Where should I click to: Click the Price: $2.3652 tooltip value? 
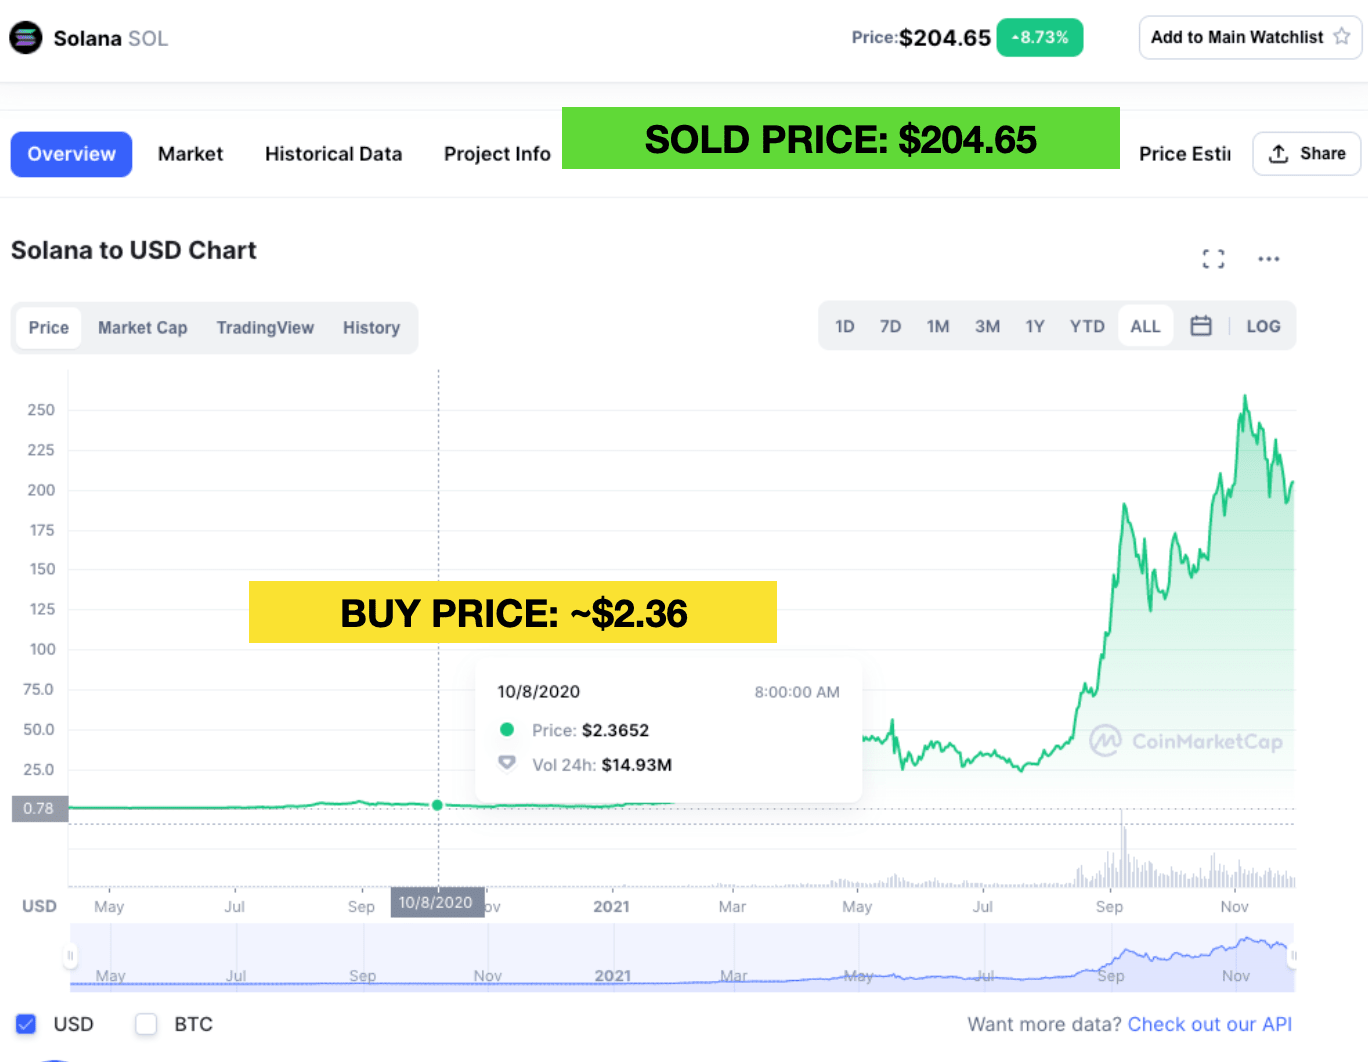click(x=615, y=730)
